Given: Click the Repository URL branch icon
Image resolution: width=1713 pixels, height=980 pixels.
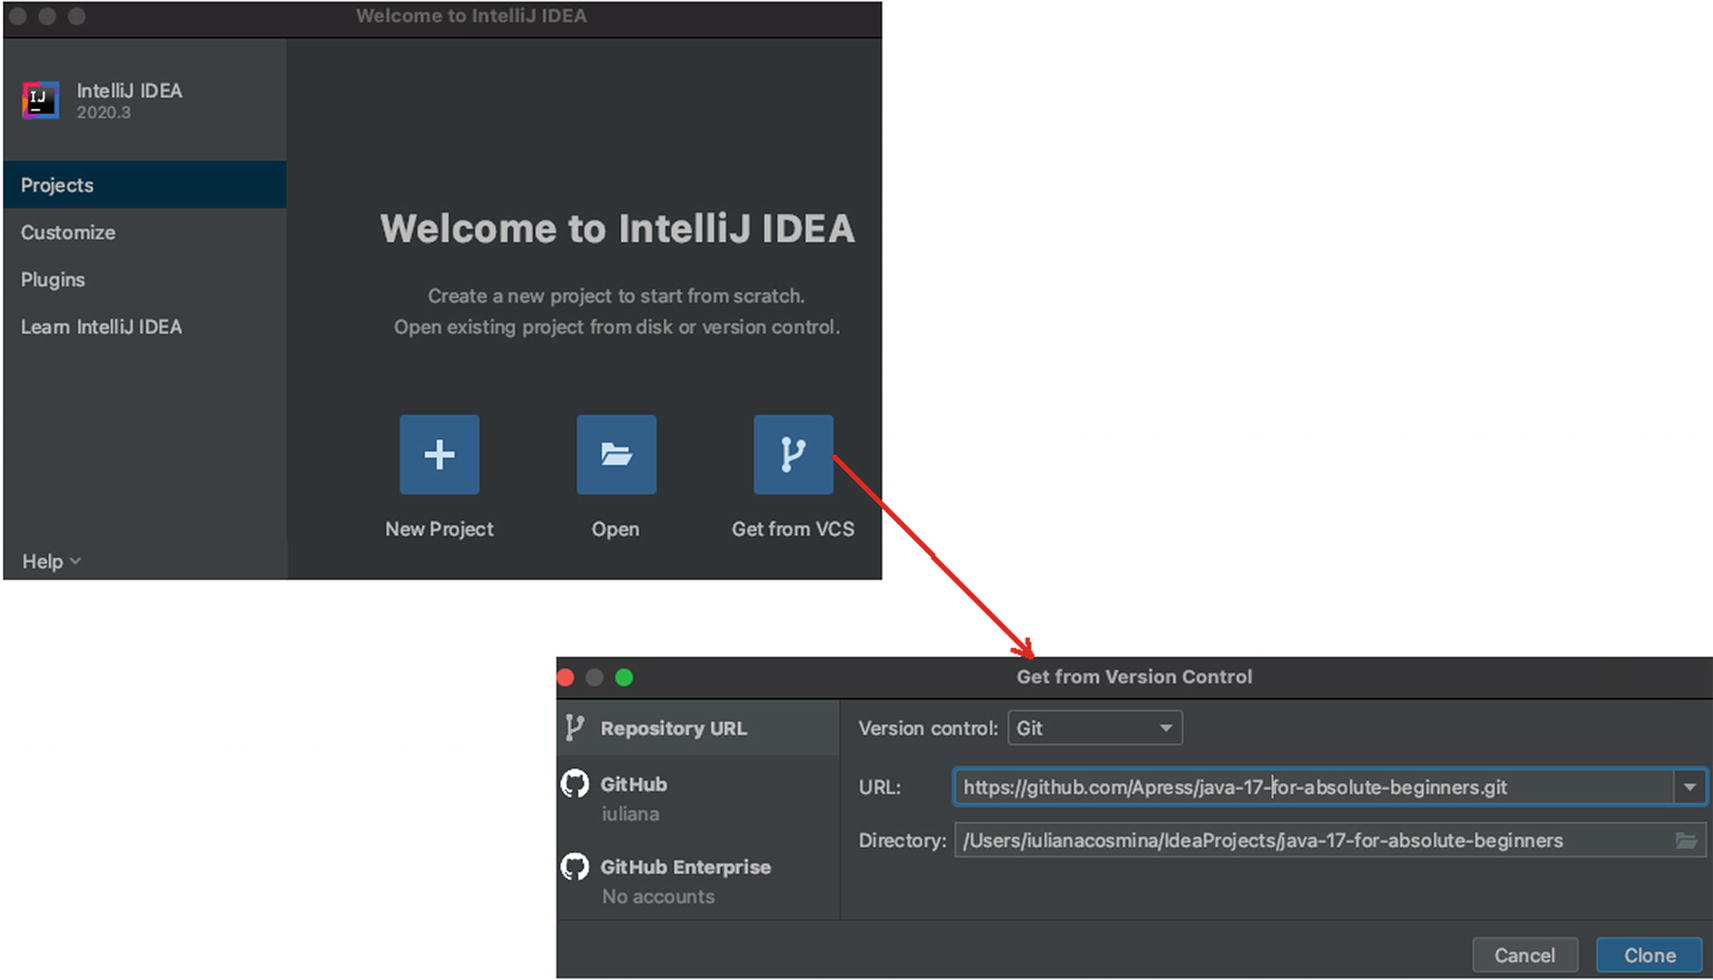Looking at the screenshot, I should [x=574, y=728].
